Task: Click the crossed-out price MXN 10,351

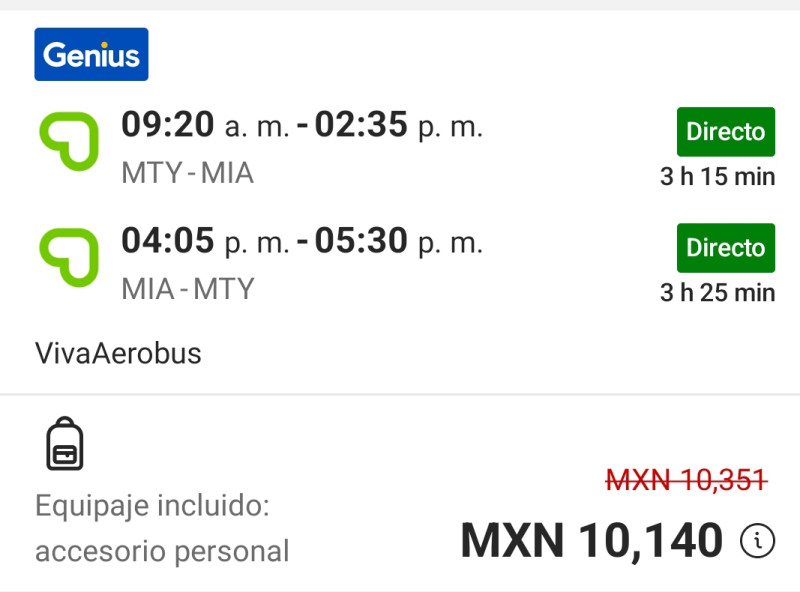Action: pos(684,481)
